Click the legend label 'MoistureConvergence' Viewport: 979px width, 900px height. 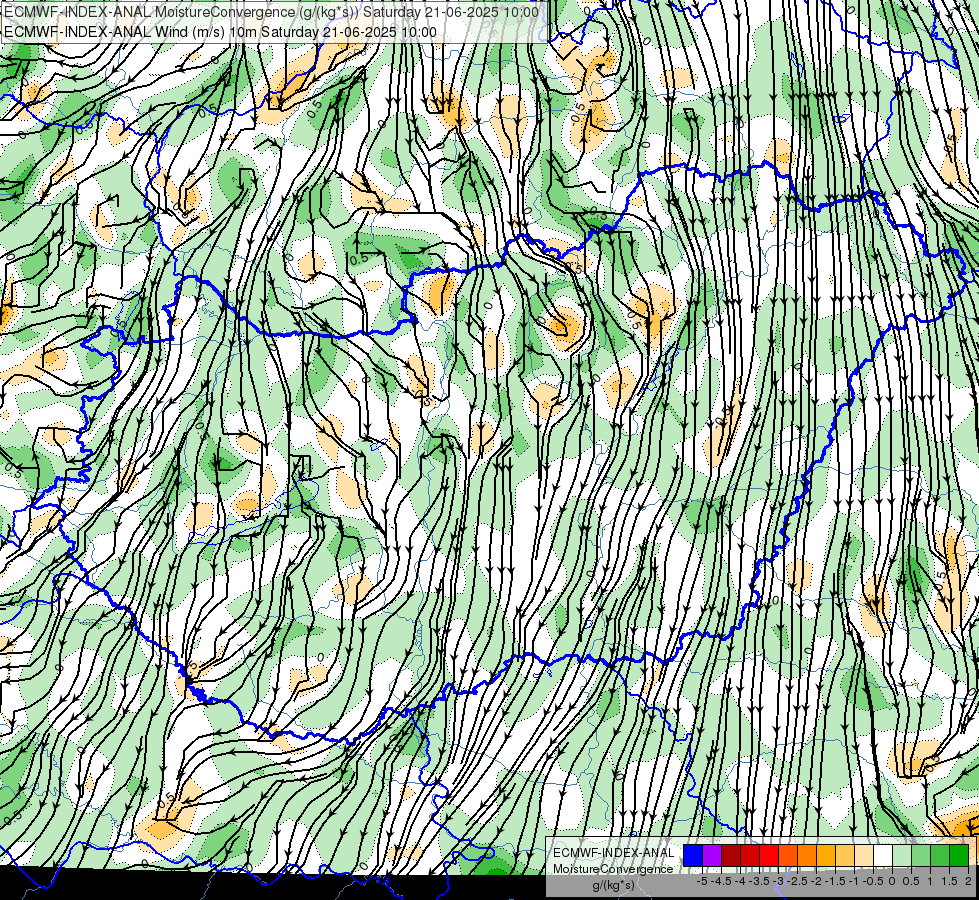[x=613, y=869]
